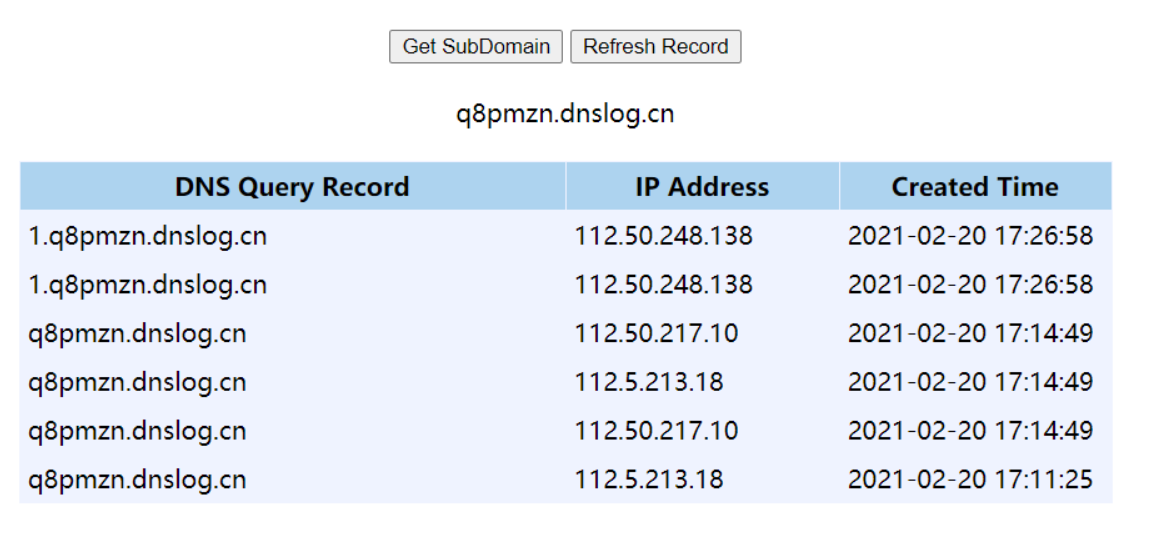This screenshot has width=1164, height=537.
Task: Select the timestamp beside 112.5.213.18 at 17:14:49
Action: [970, 383]
